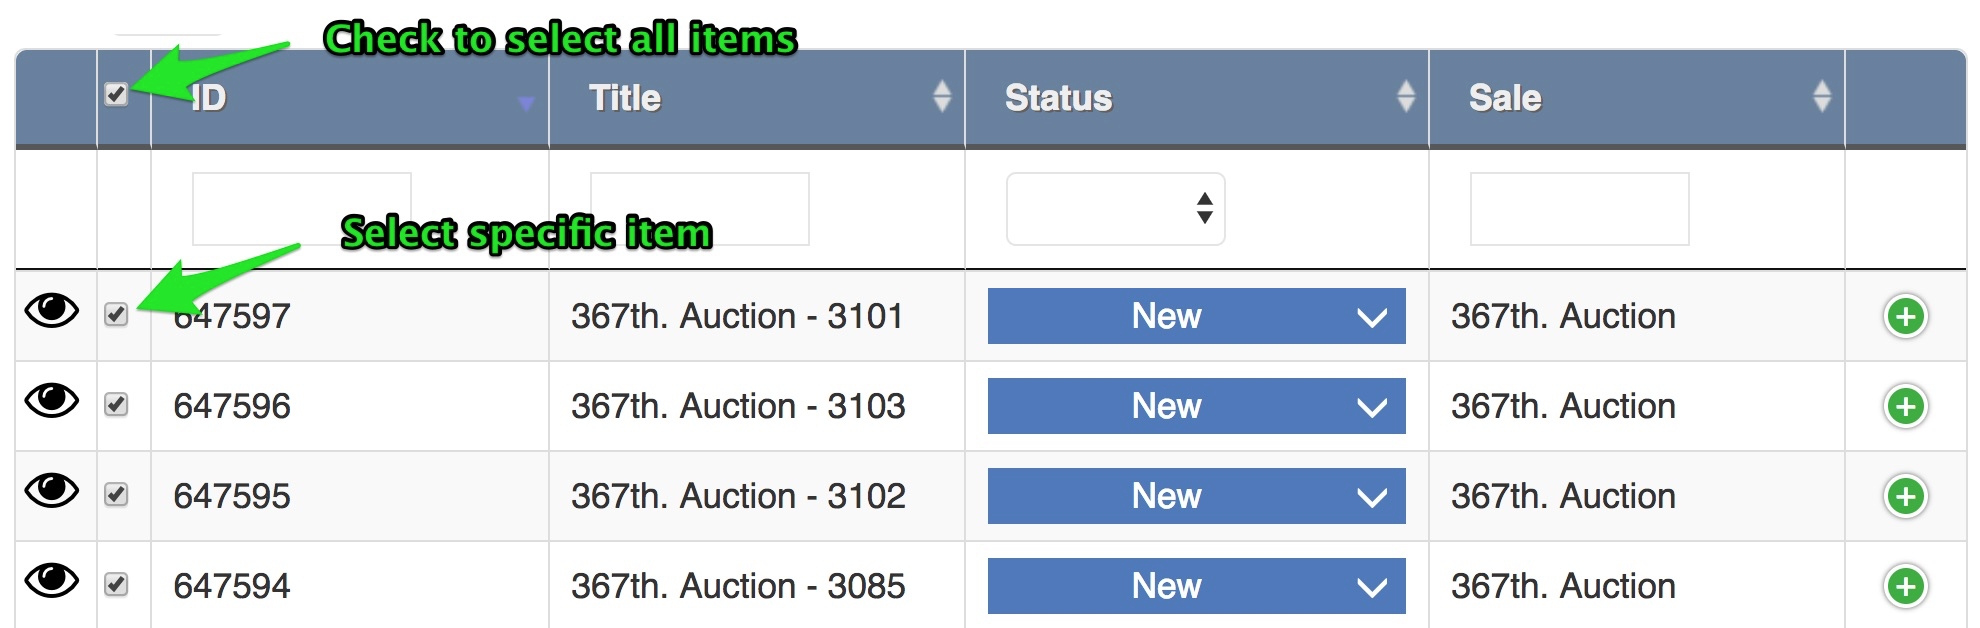Click green plus icon for Auction - 3102

coord(1905,496)
